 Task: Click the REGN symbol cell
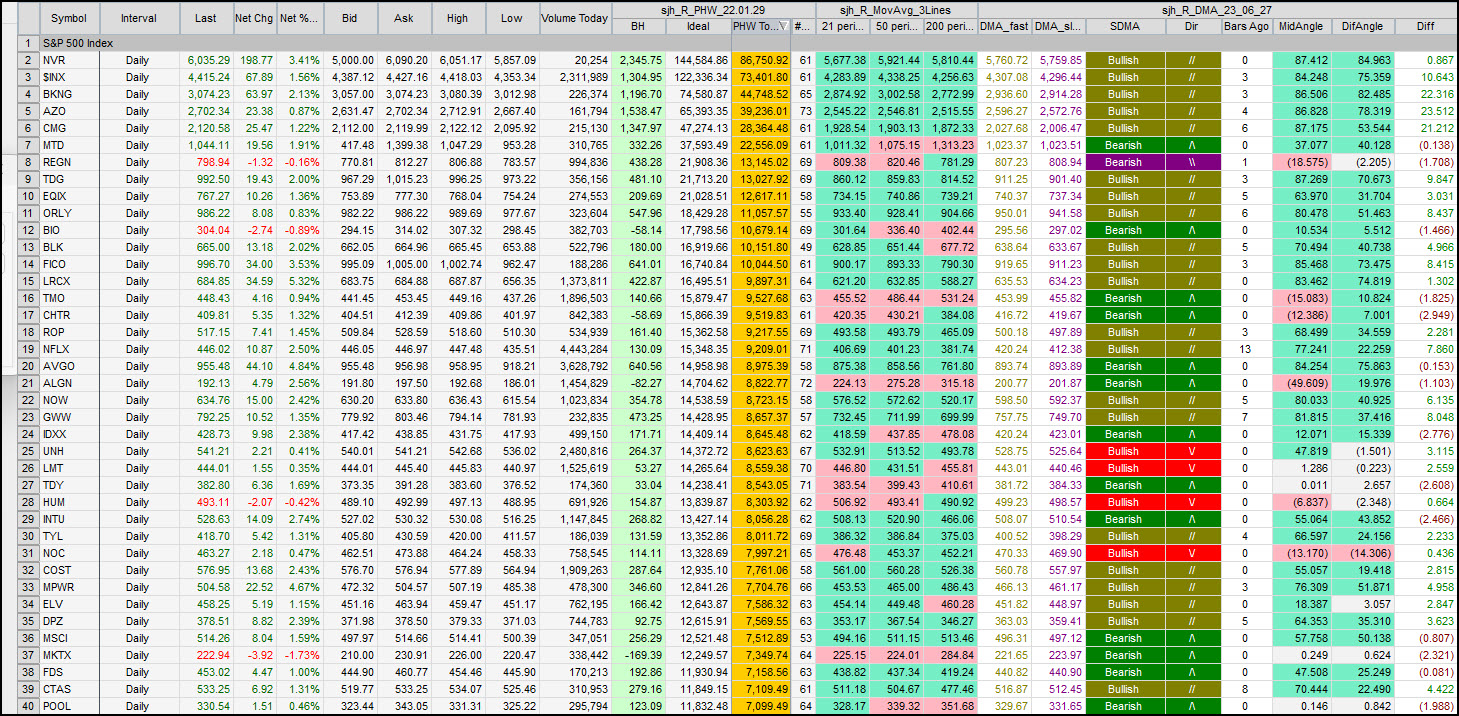click(x=69, y=162)
